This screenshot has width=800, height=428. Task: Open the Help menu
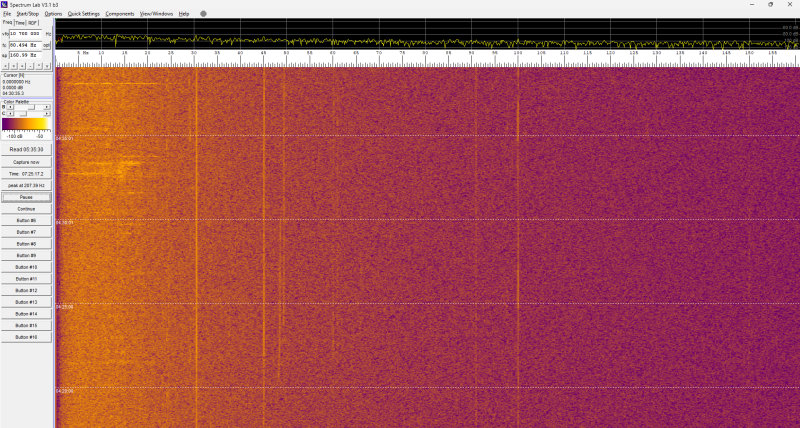[x=184, y=14]
